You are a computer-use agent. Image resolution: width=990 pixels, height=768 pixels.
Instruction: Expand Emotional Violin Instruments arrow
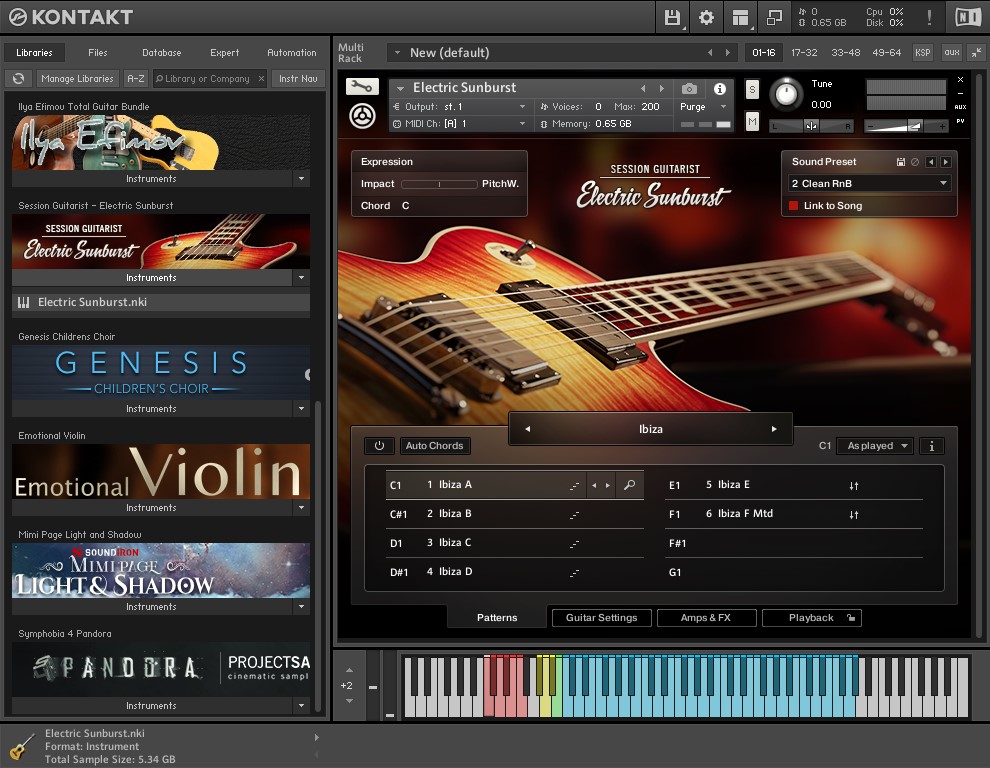(301, 507)
